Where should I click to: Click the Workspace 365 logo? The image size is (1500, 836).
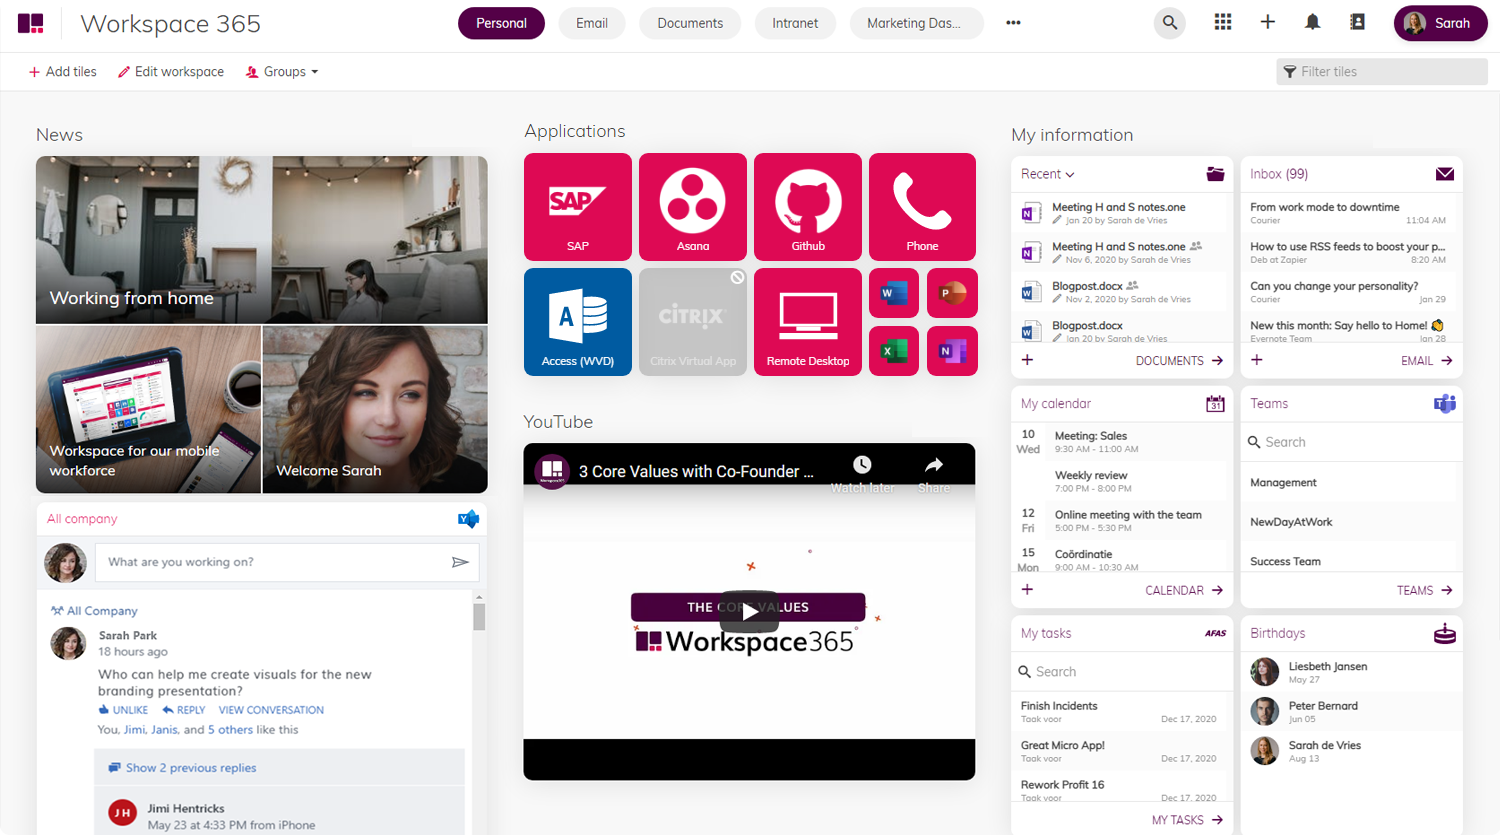[x=31, y=23]
